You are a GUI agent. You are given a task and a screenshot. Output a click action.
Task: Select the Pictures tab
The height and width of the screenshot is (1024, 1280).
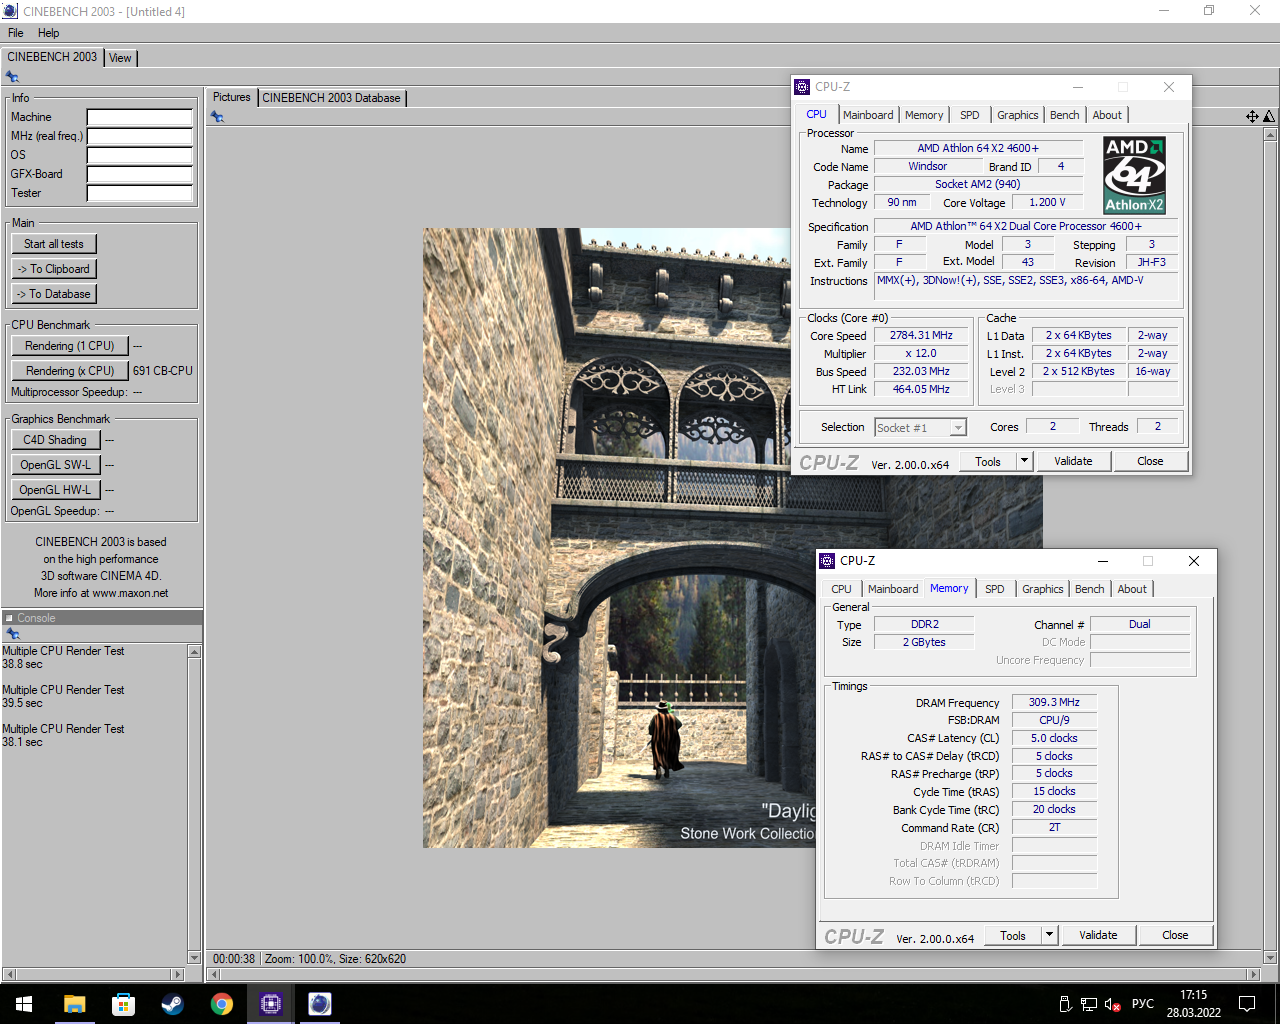point(231,97)
